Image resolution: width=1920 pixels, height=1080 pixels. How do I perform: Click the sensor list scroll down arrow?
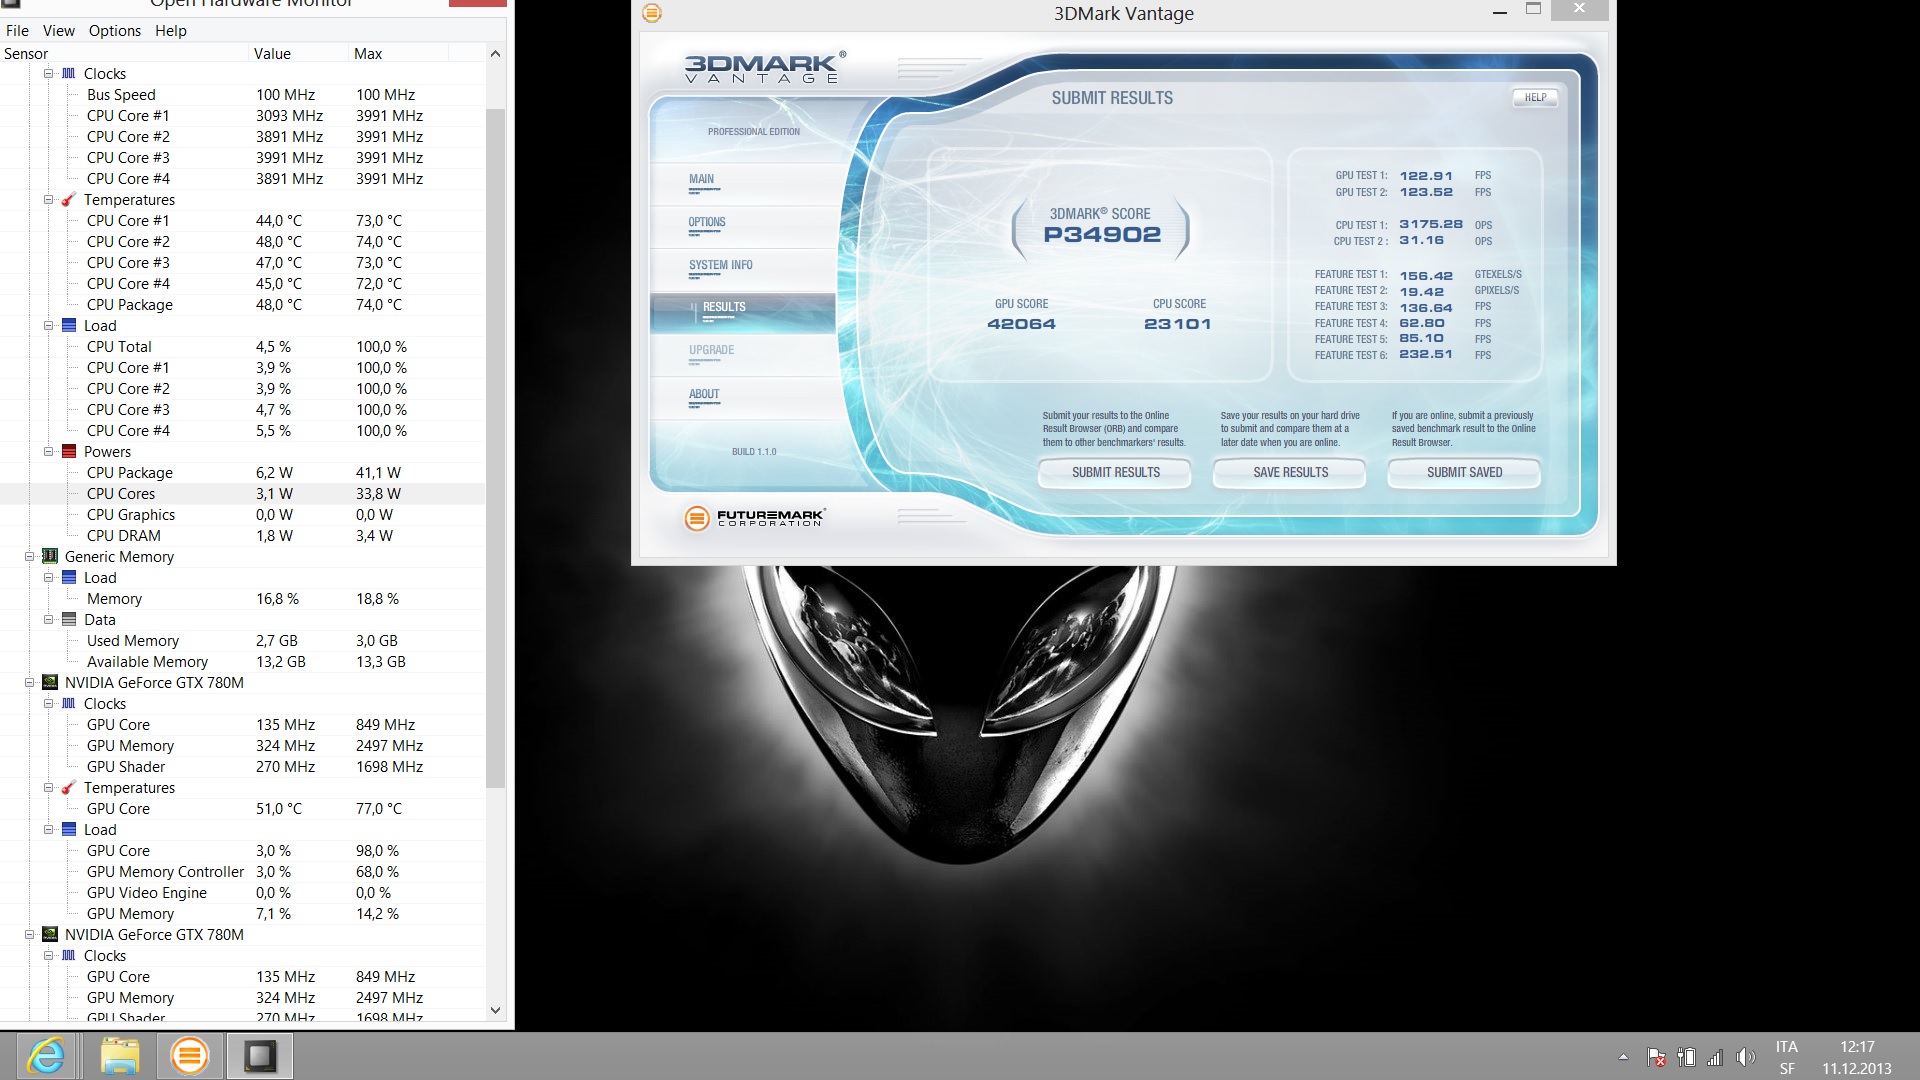[495, 1011]
